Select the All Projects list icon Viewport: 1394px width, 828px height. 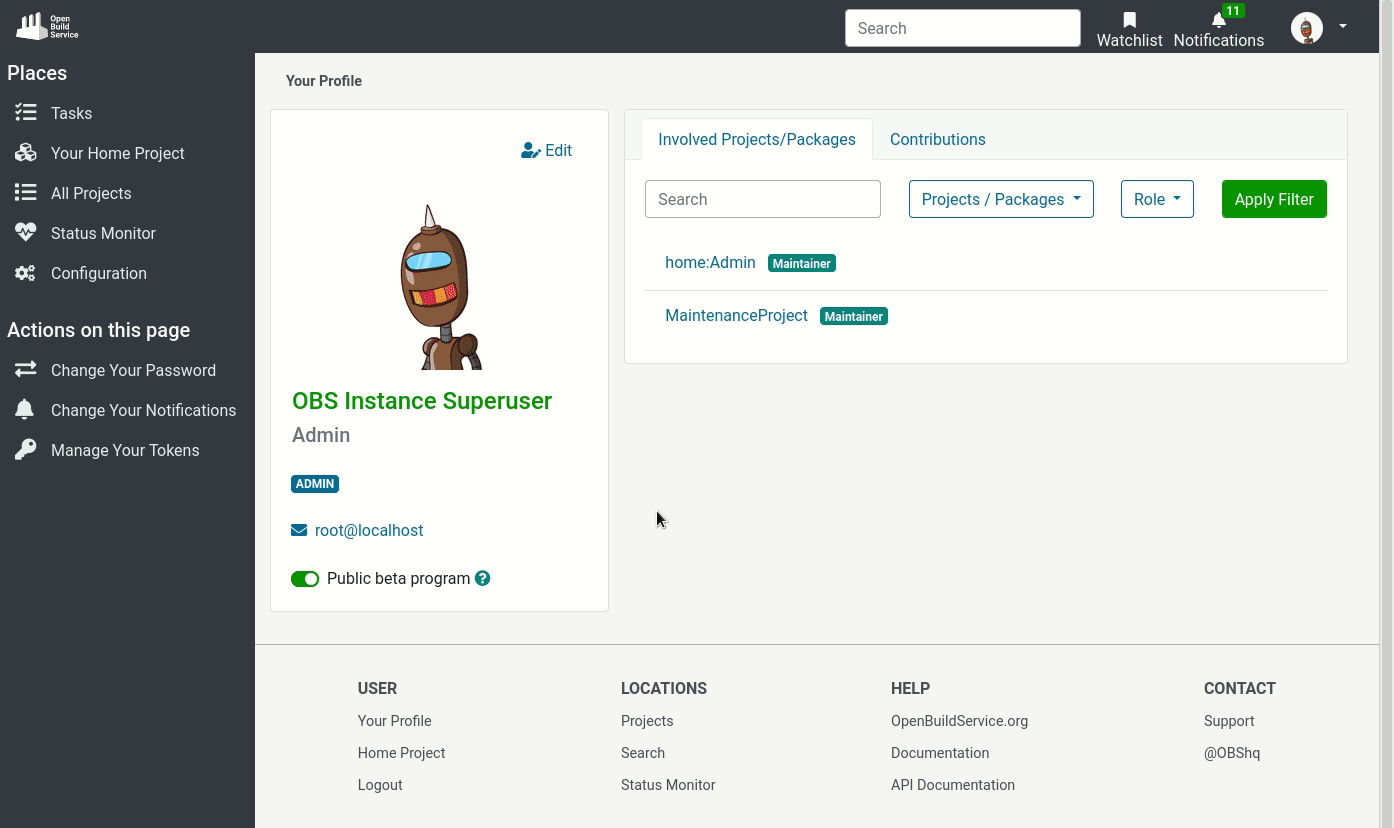26,193
